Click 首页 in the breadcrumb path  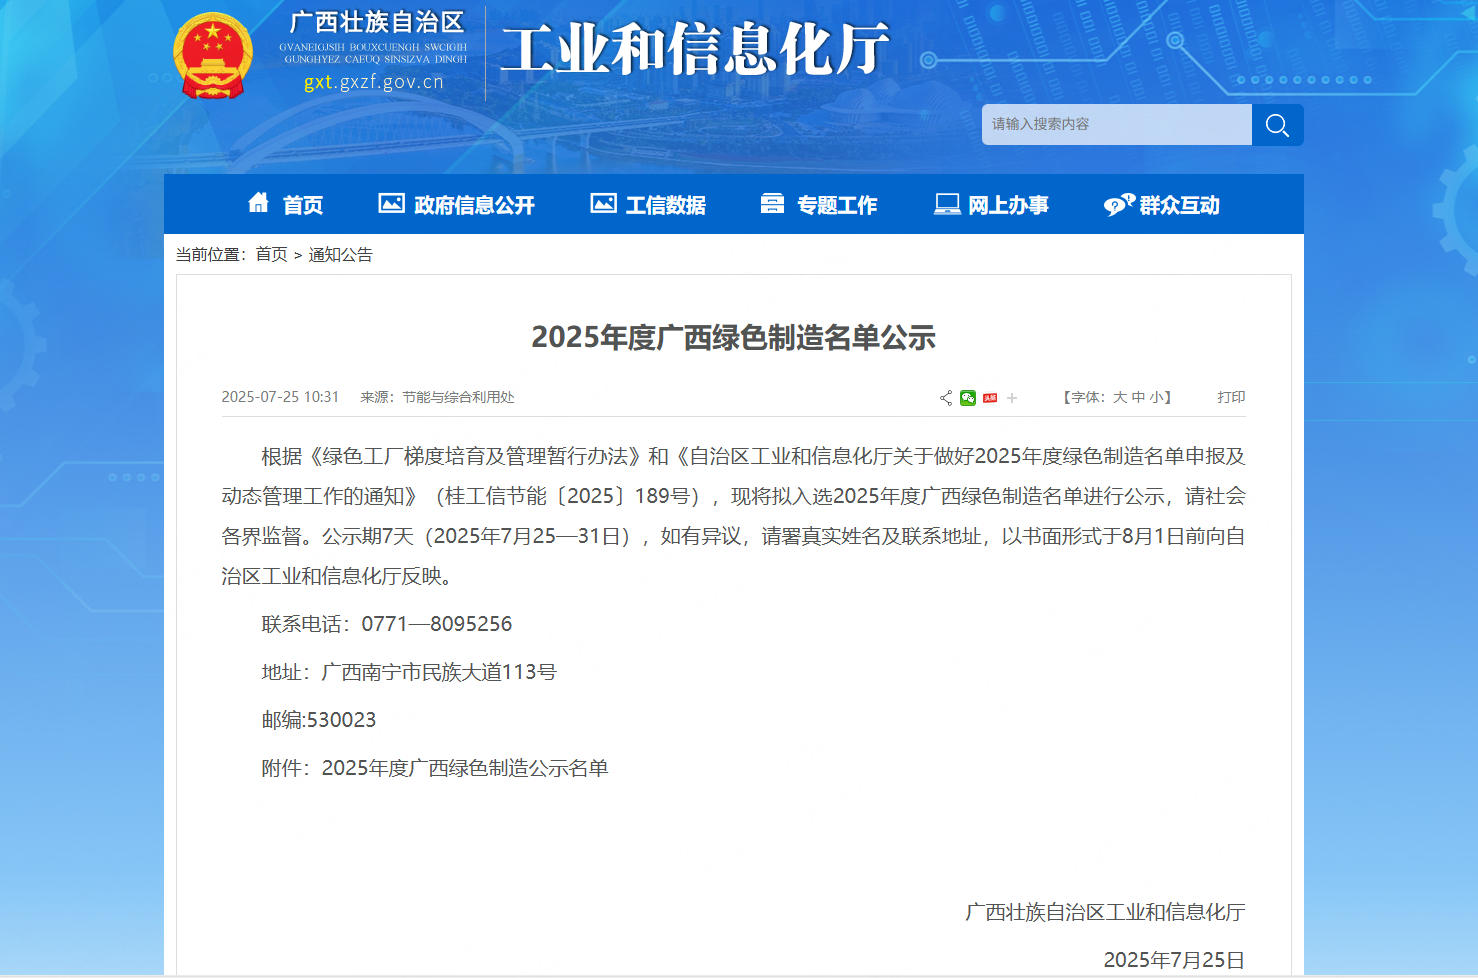[271, 255]
